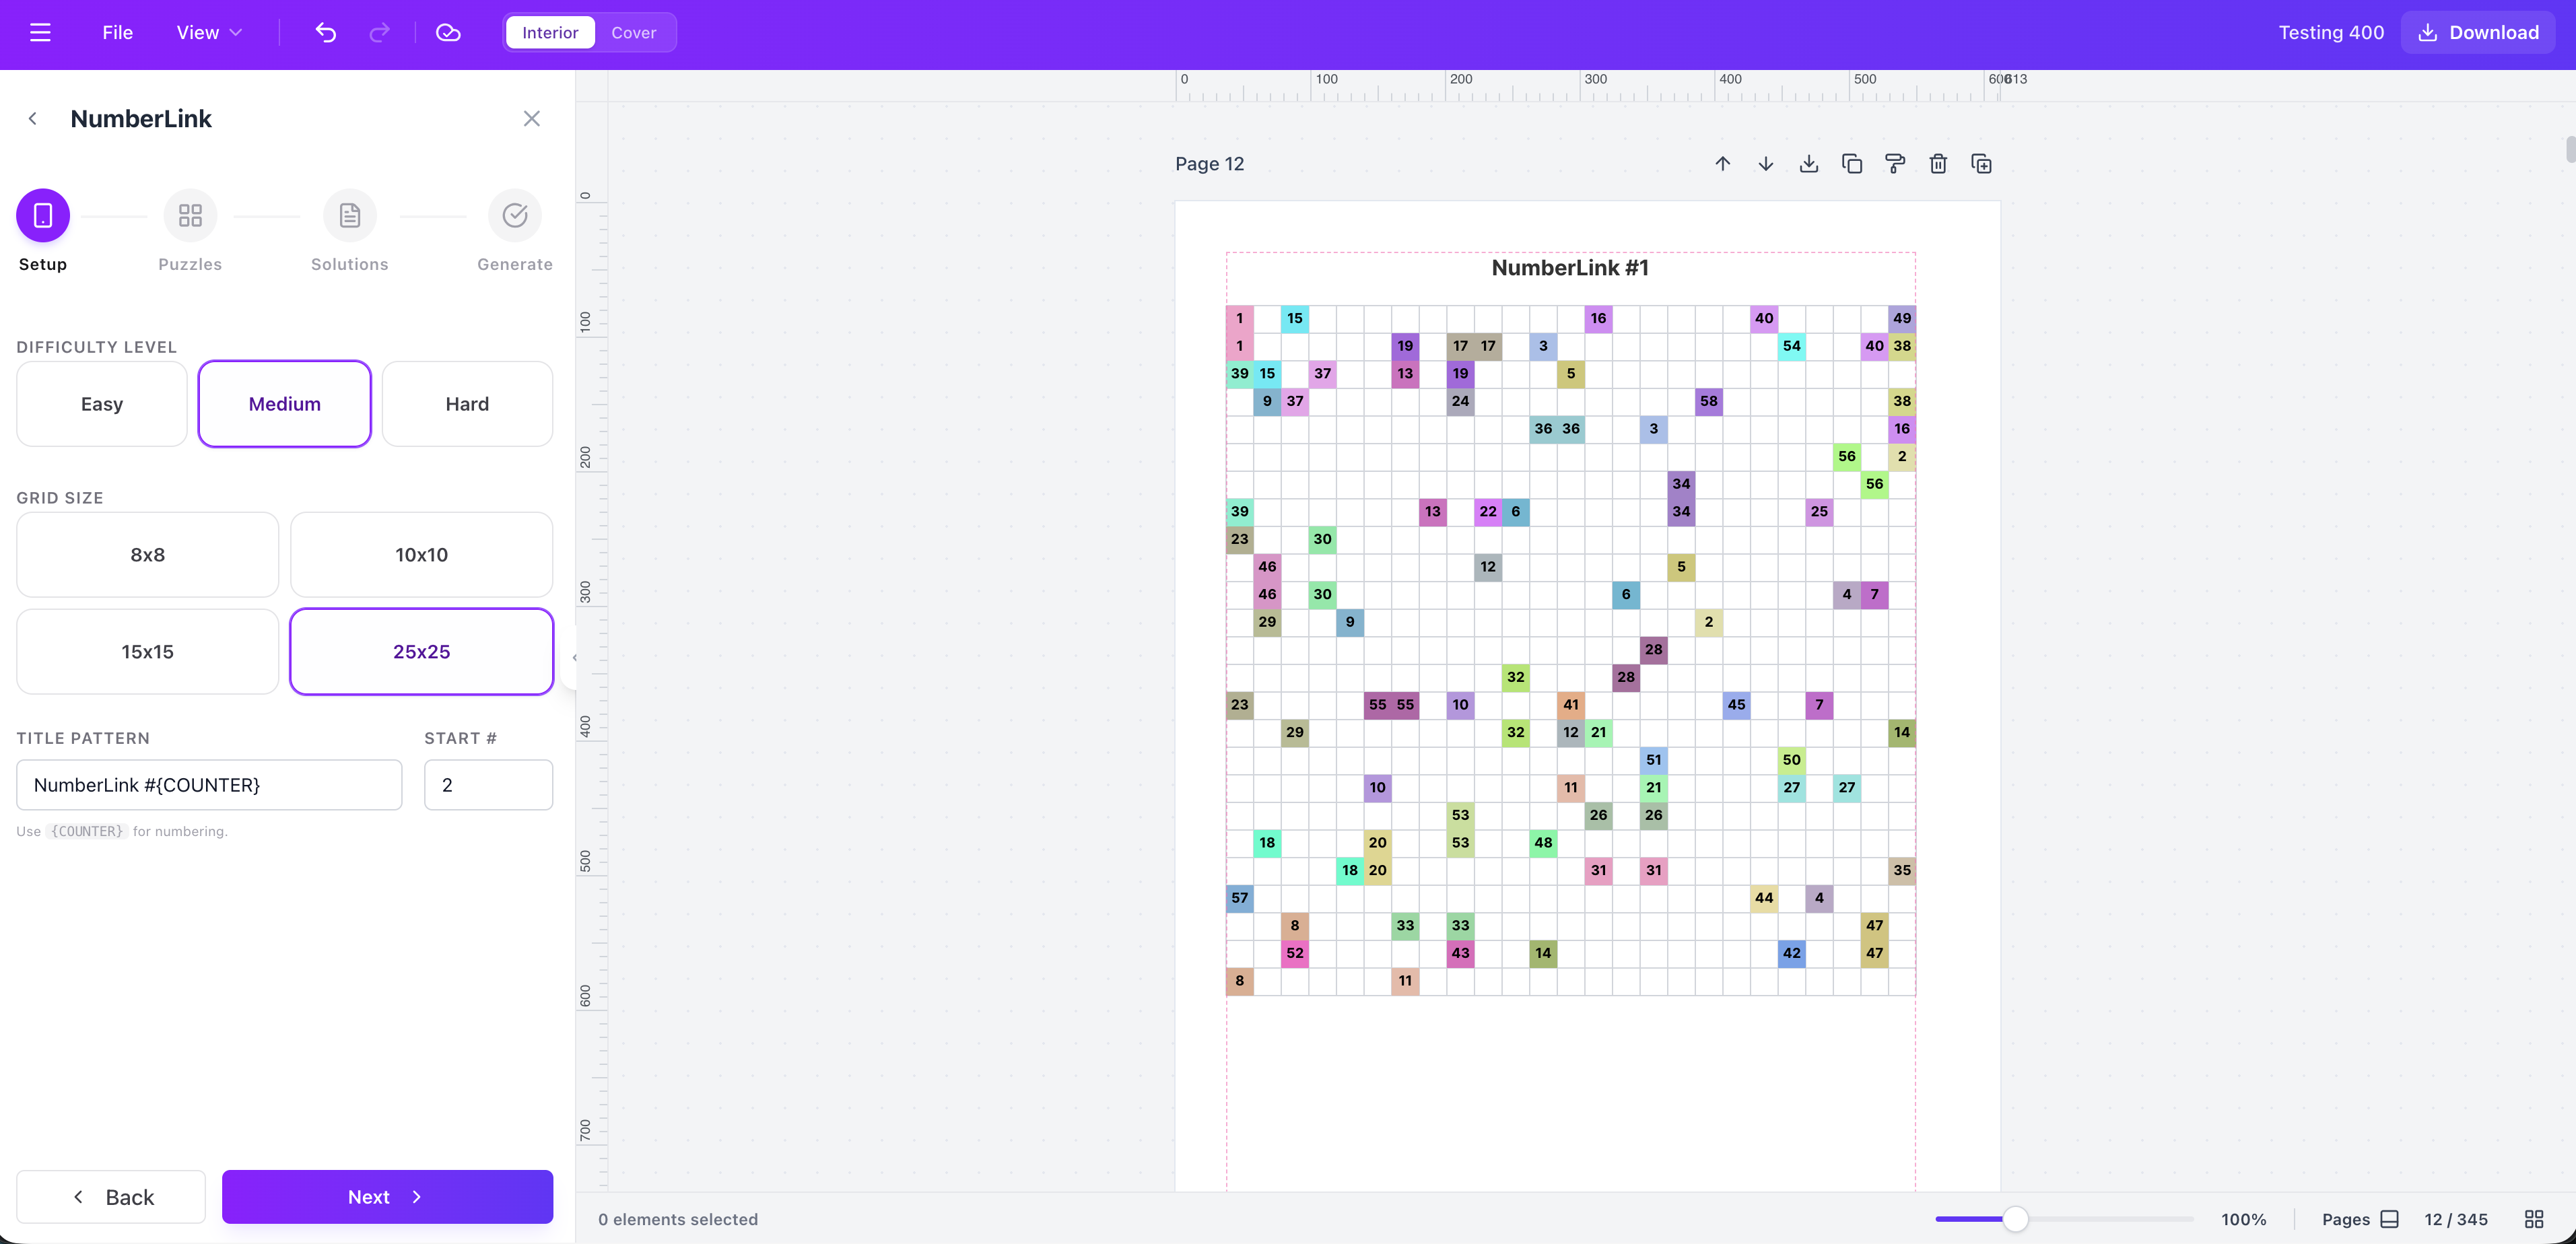Edit the Title Pattern field
2576x1244 pixels.
point(209,785)
